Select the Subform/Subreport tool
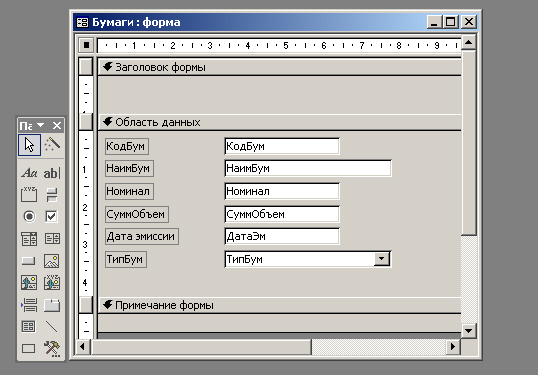 (29, 326)
